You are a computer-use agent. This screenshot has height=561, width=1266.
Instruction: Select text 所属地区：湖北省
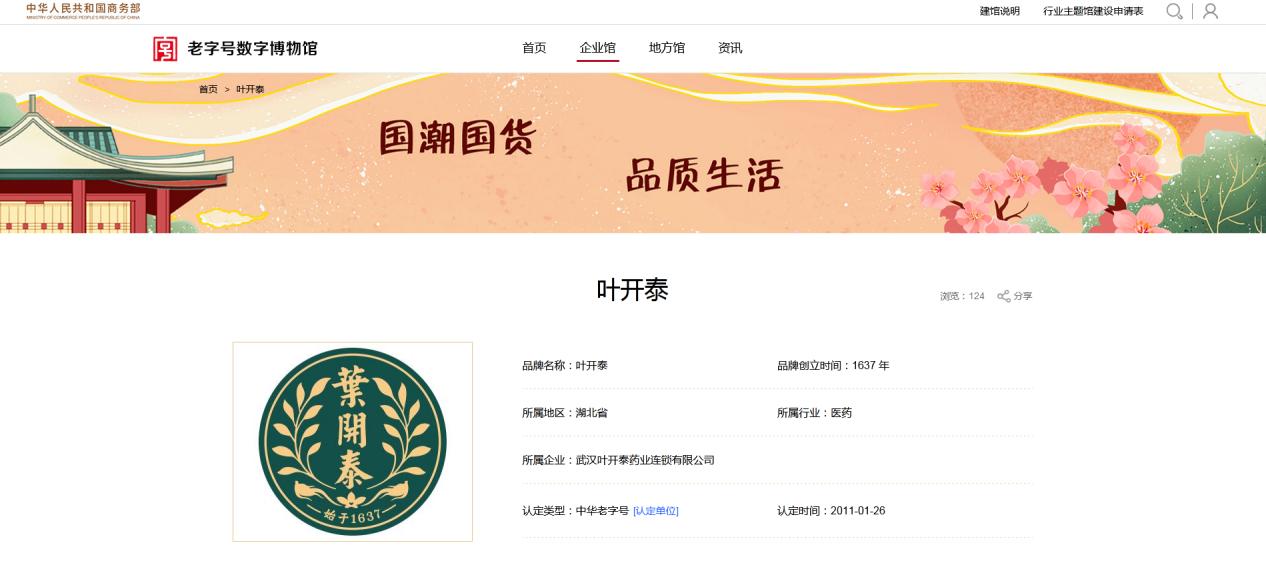point(565,413)
